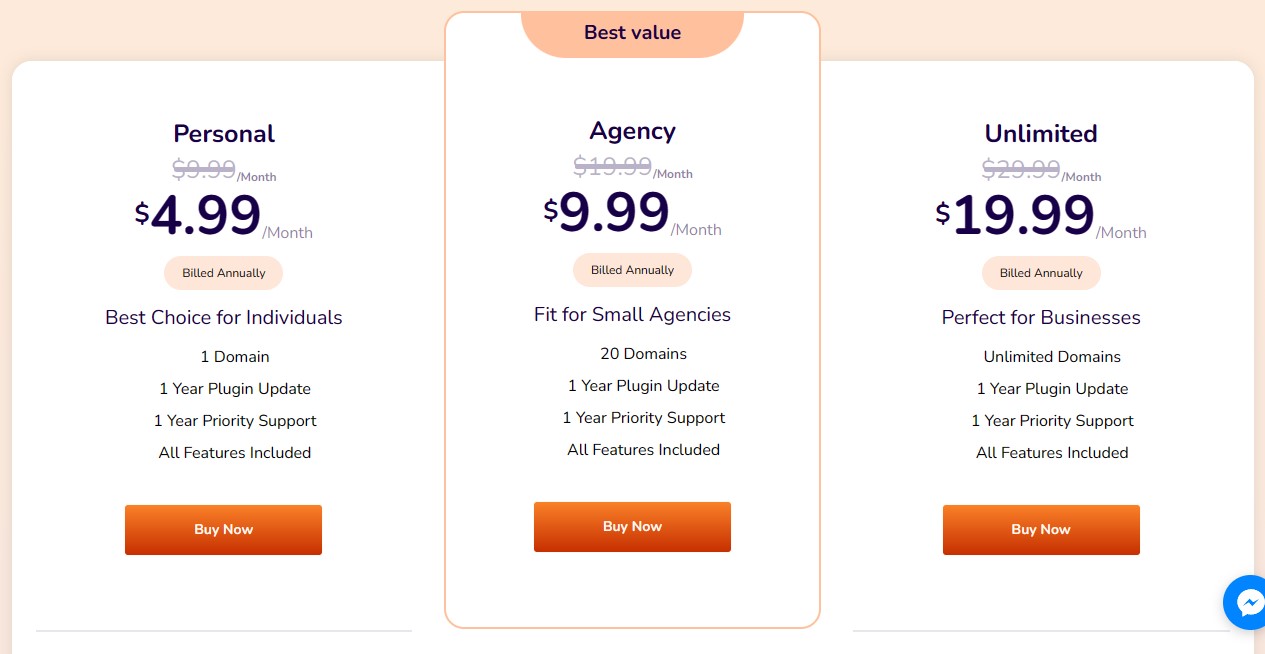Select the Billed Annually pill under Personal plan
This screenshot has height=654, width=1265.
(x=223, y=272)
